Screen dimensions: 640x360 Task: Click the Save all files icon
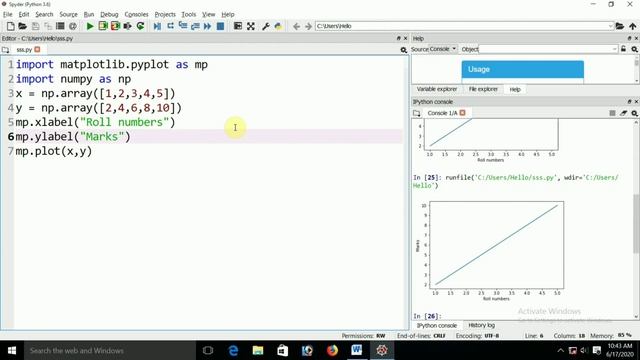pos(48,26)
